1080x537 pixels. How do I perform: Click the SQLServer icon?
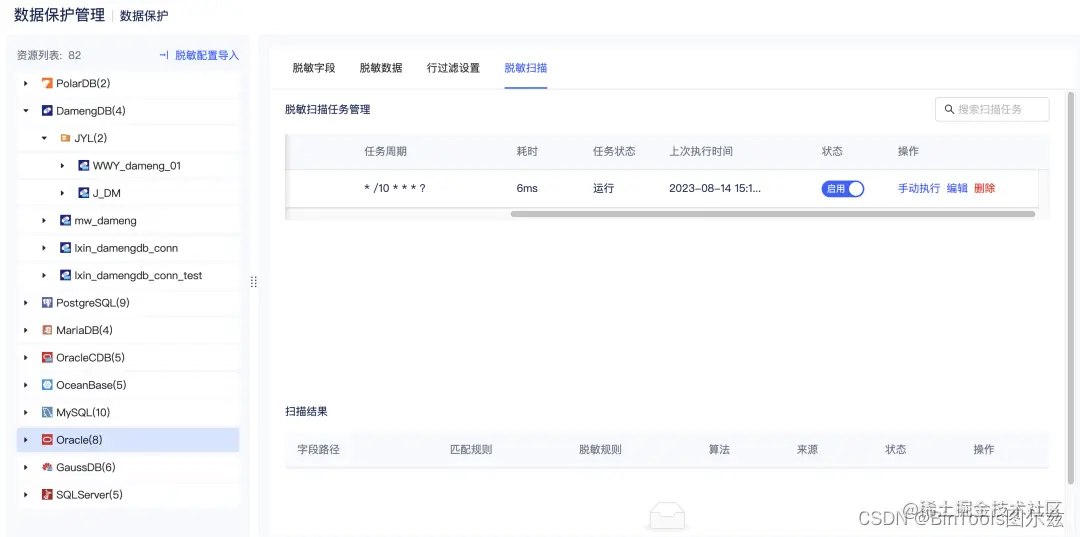click(47, 495)
